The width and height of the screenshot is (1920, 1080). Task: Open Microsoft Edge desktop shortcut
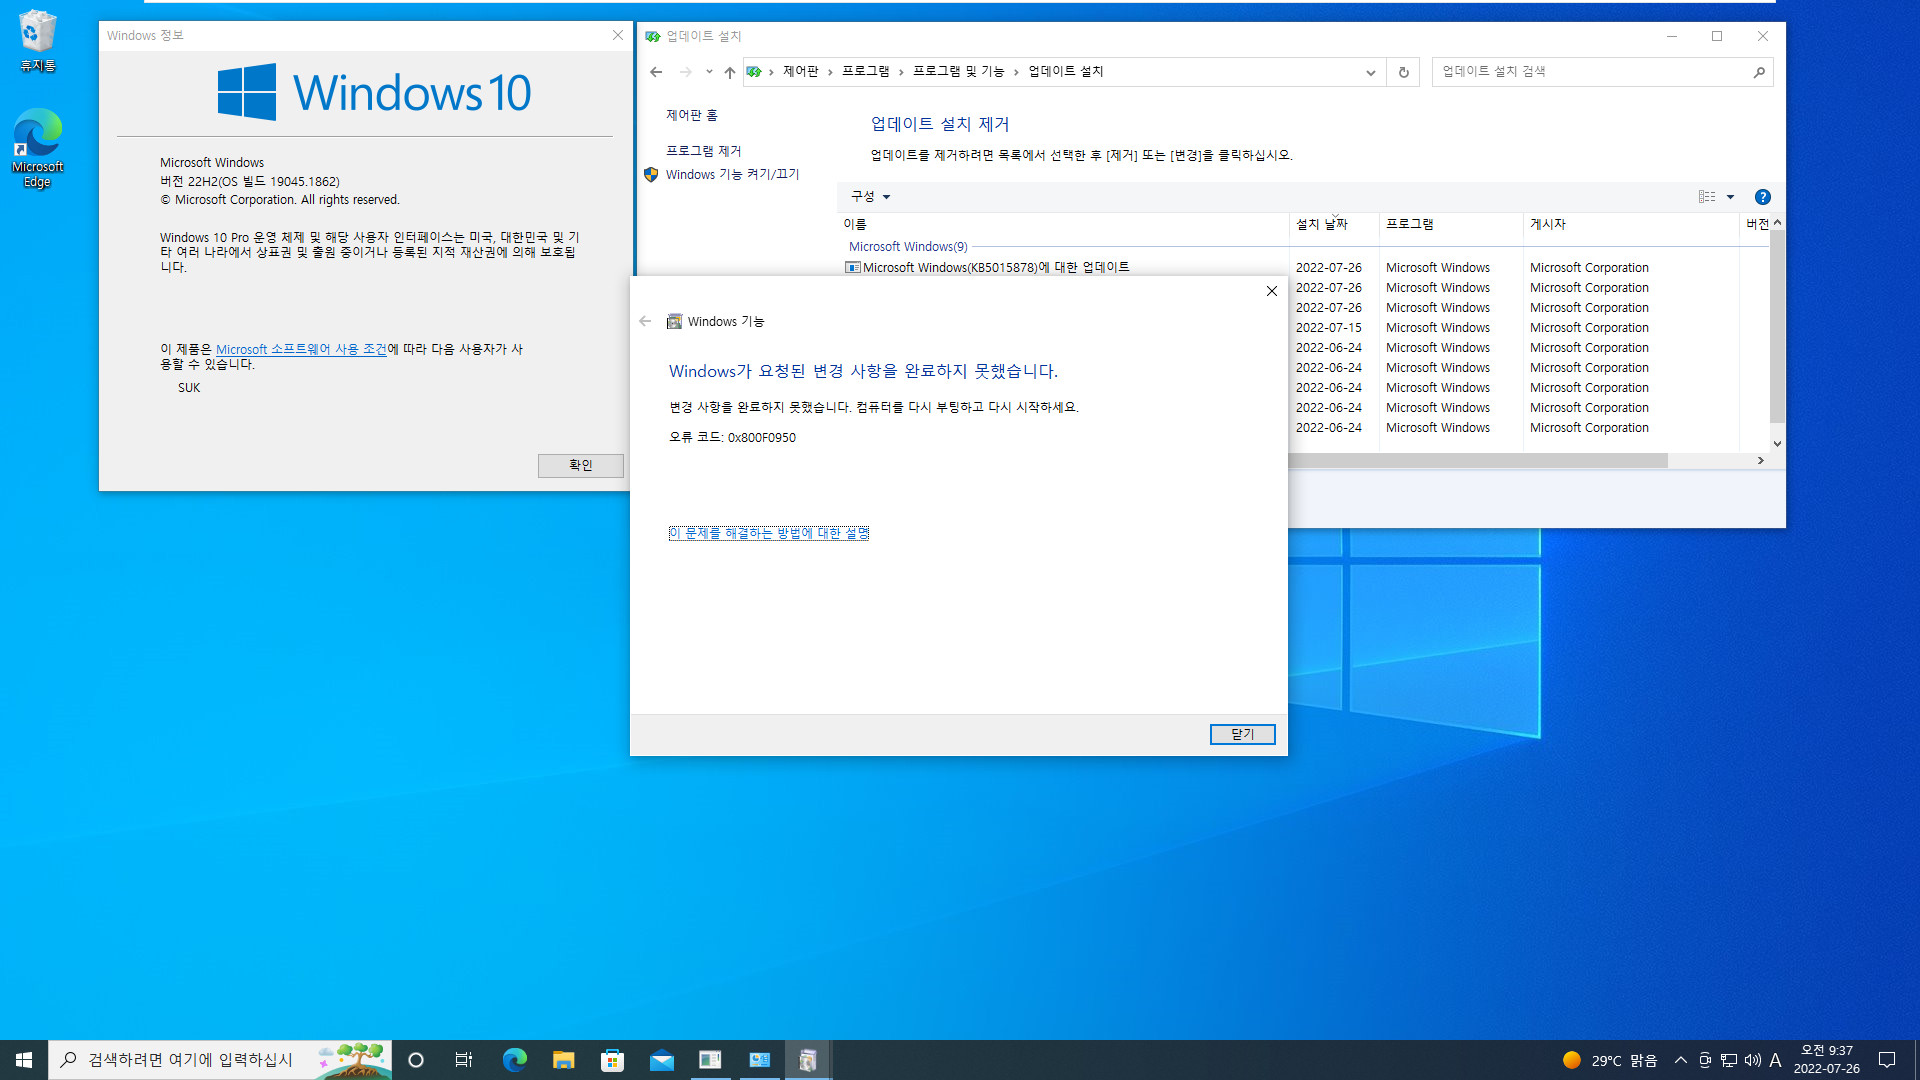[x=37, y=148]
